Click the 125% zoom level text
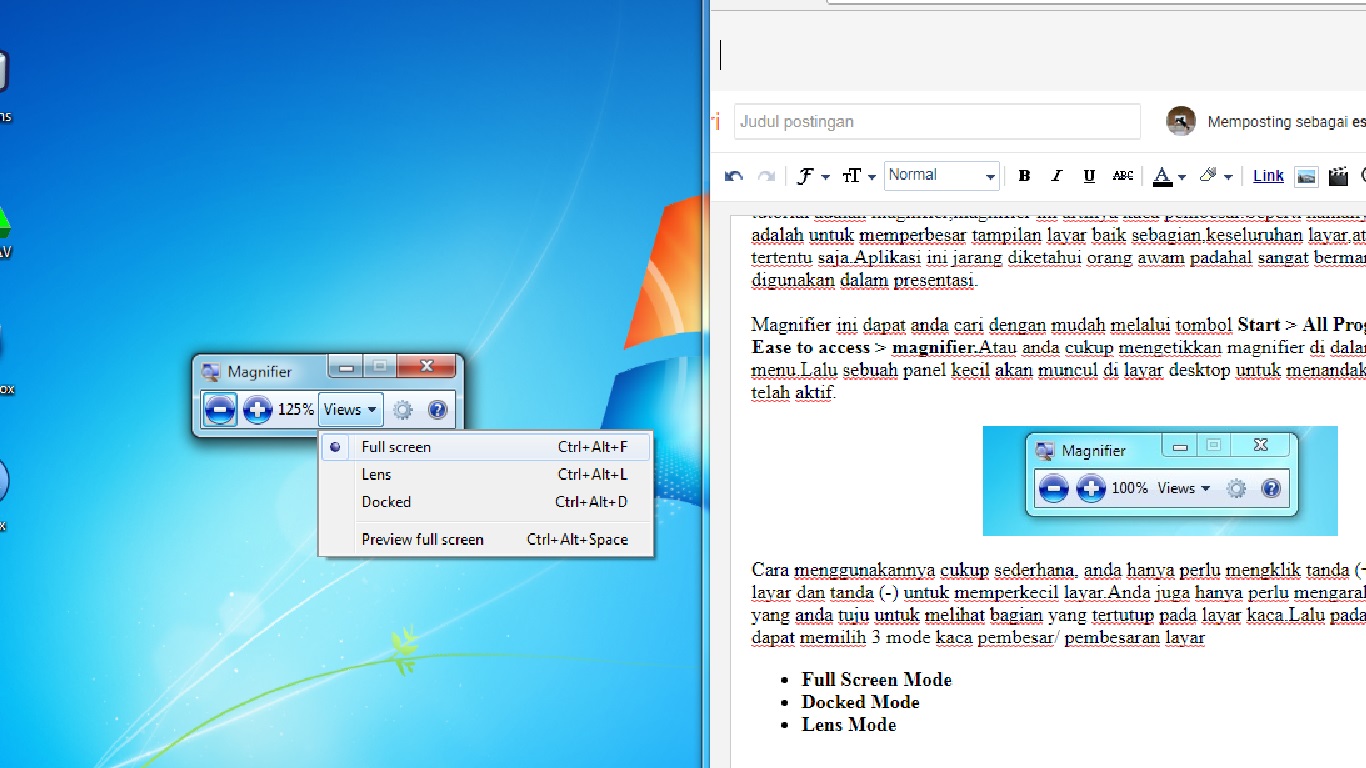The height and width of the screenshot is (768, 1366). (x=296, y=409)
